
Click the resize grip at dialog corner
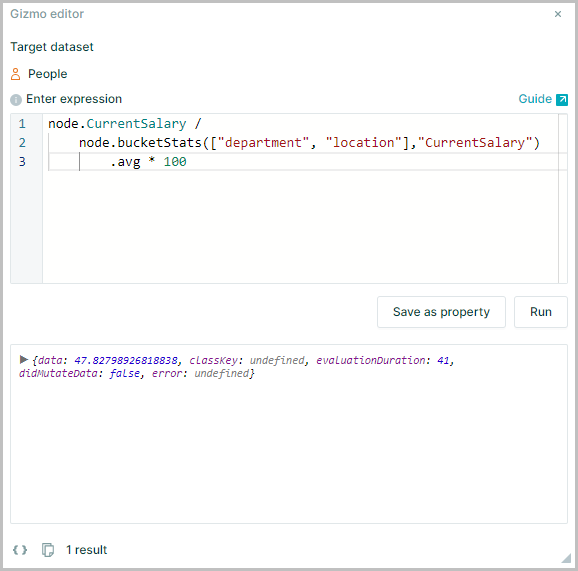pyautogui.click(x=566, y=558)
